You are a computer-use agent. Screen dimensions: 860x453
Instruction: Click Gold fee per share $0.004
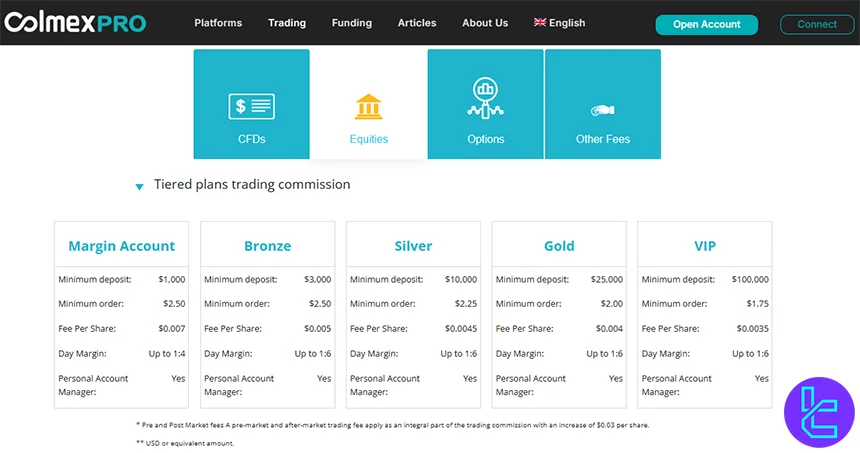pyautogui.click(x=609, y=329)
